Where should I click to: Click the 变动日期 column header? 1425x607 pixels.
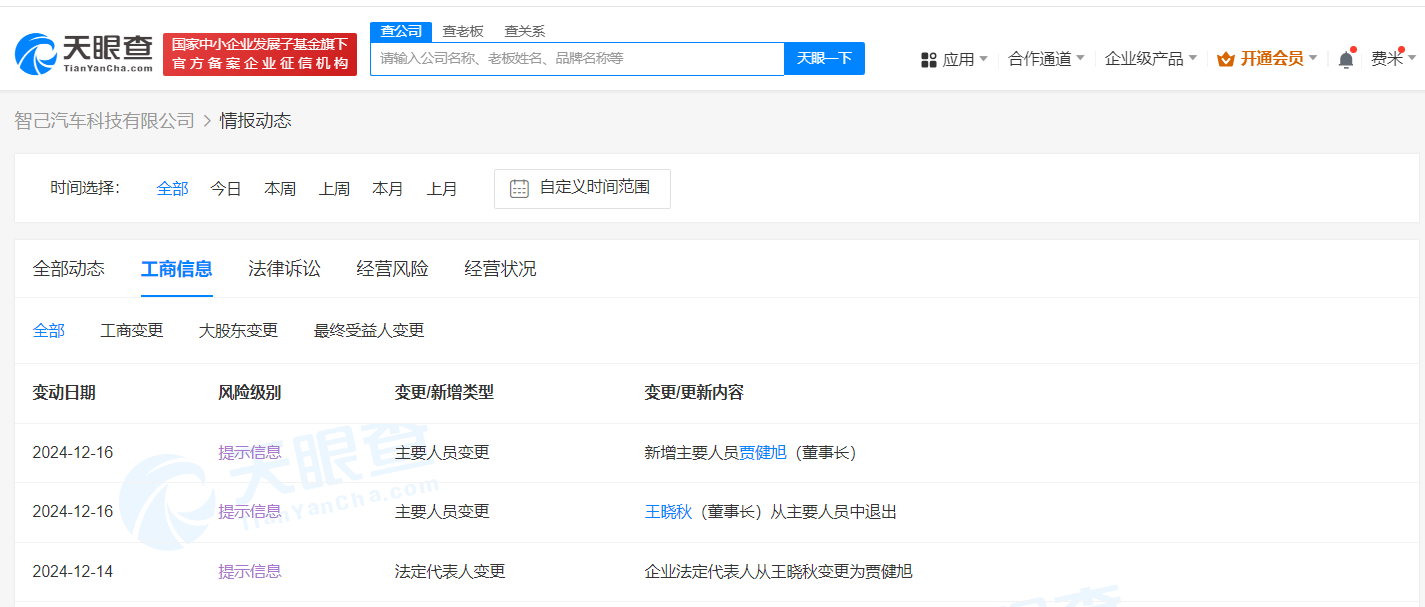click(64, 392)
